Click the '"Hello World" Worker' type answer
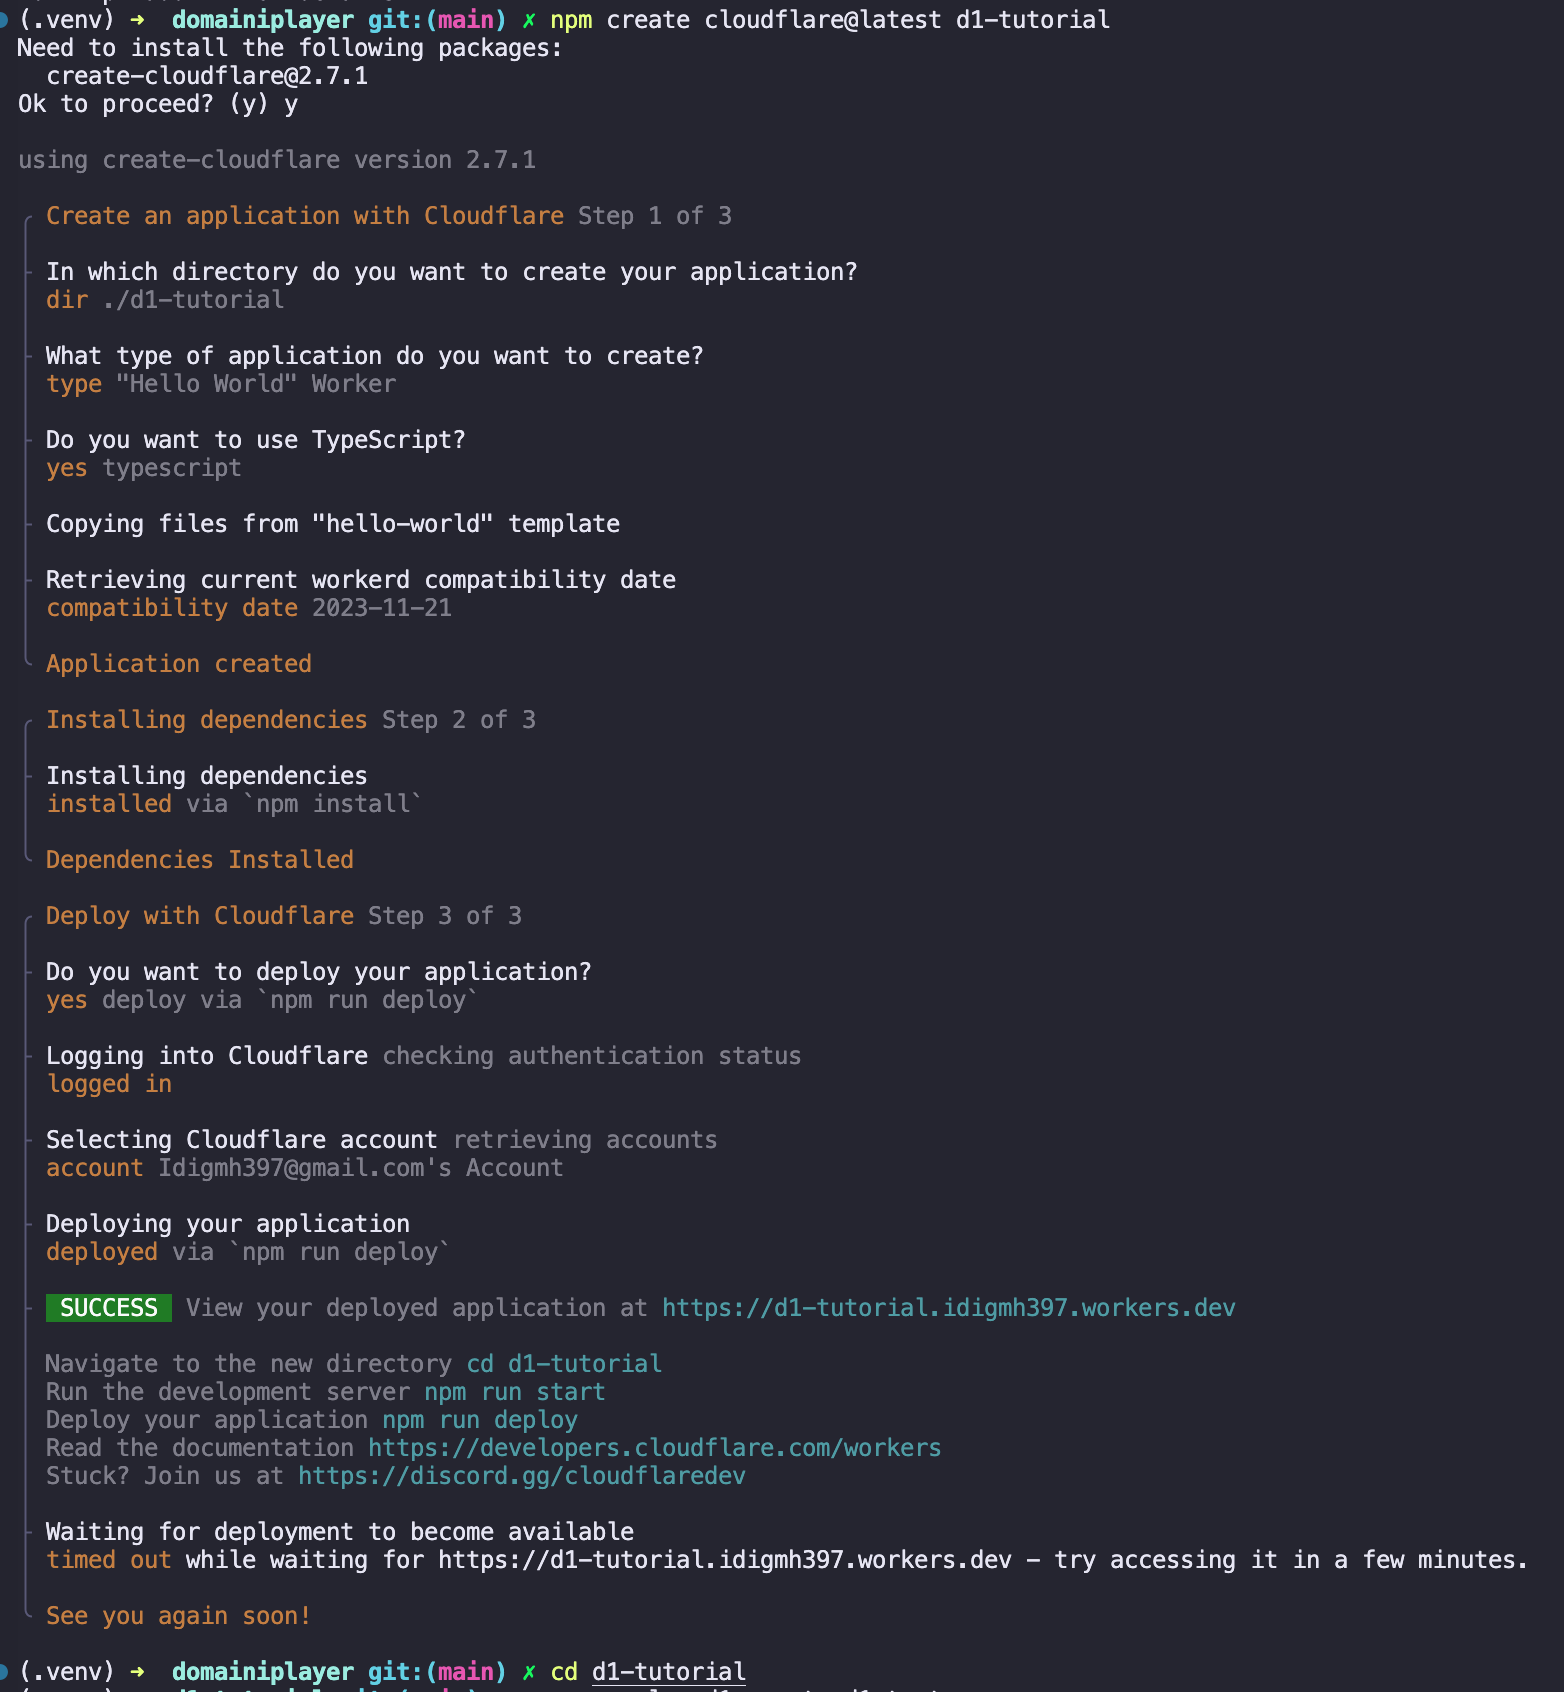Viewport: 1564px width, 1692px height. coord(255,384)
